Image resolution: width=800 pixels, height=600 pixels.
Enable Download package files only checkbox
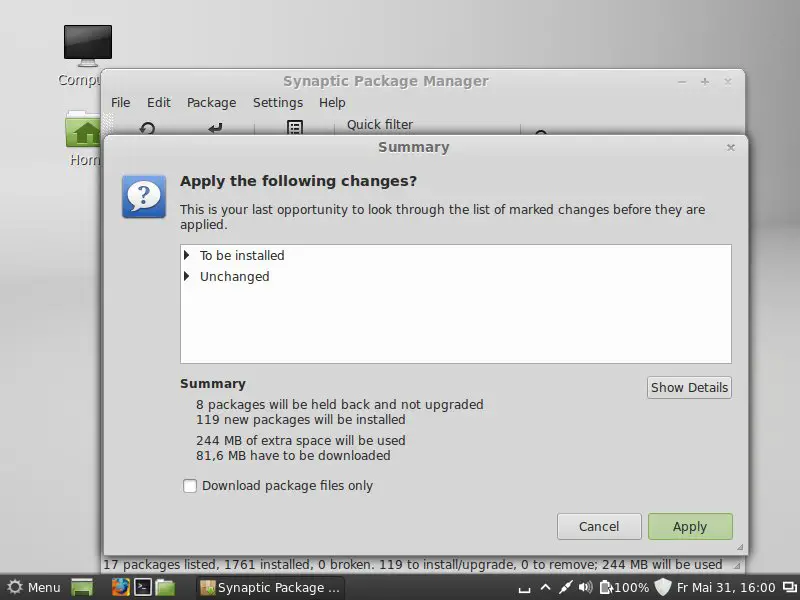point(190,486)
